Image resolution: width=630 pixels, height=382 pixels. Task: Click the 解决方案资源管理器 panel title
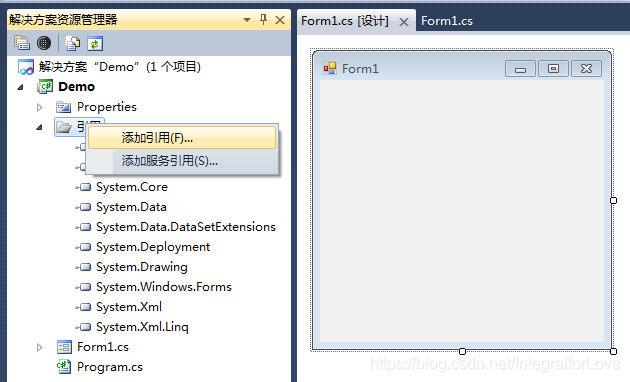click(x=63, y=20)
